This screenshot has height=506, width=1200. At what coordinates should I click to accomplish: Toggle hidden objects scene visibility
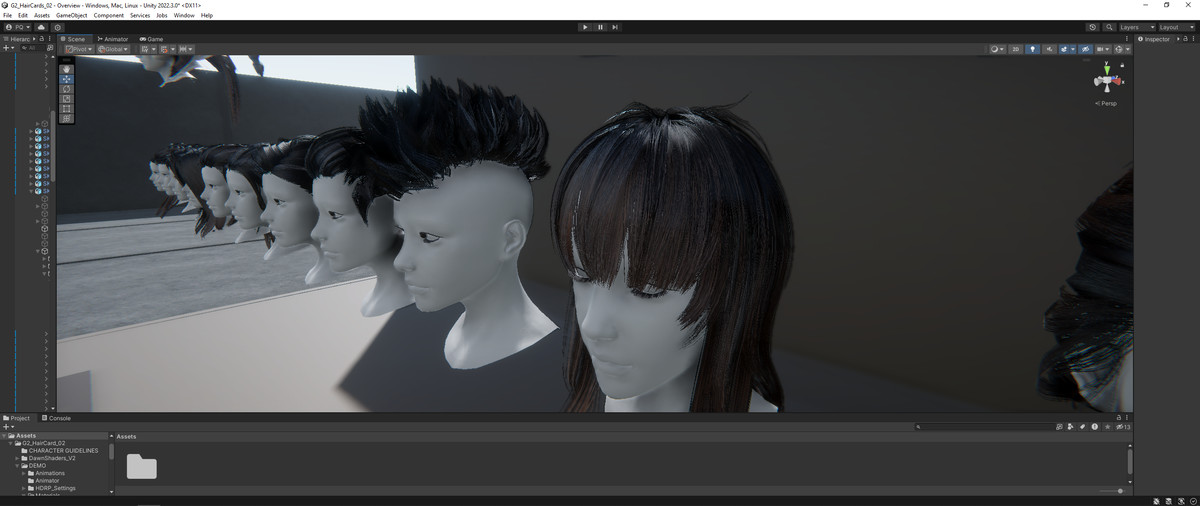[1085, 49]
